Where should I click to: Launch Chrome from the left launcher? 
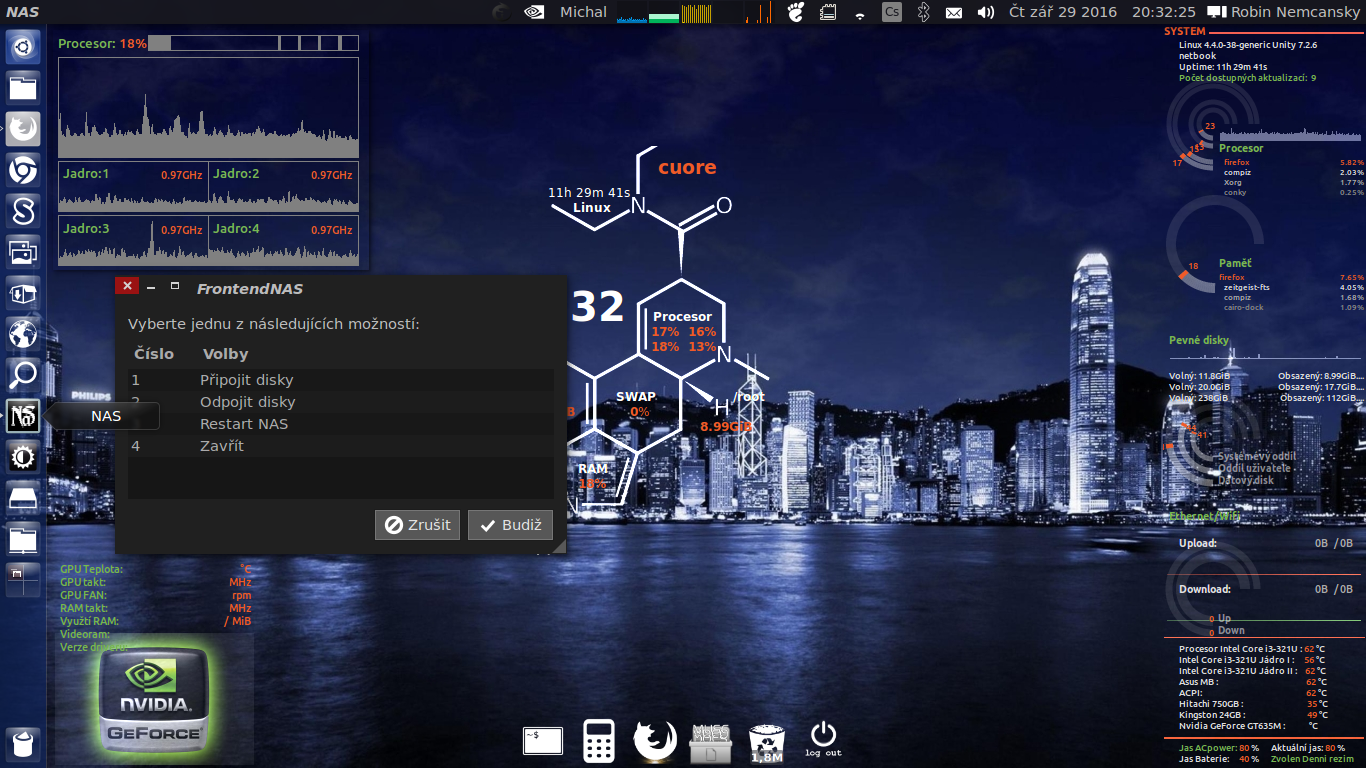pyautogui.click(x=23, y=171)
